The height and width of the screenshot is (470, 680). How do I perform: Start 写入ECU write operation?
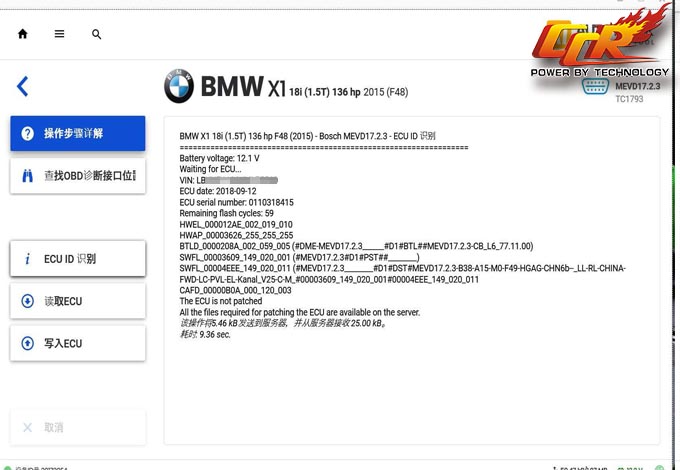pyautogui.click(x=78, y=343)
